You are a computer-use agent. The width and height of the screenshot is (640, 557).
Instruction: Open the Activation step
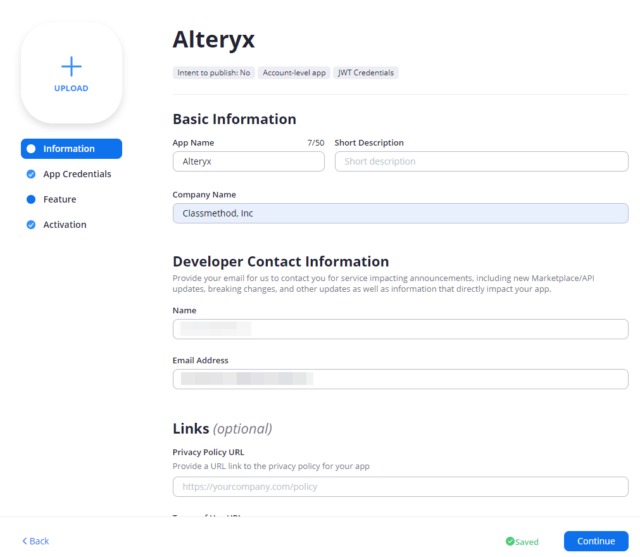65,224
